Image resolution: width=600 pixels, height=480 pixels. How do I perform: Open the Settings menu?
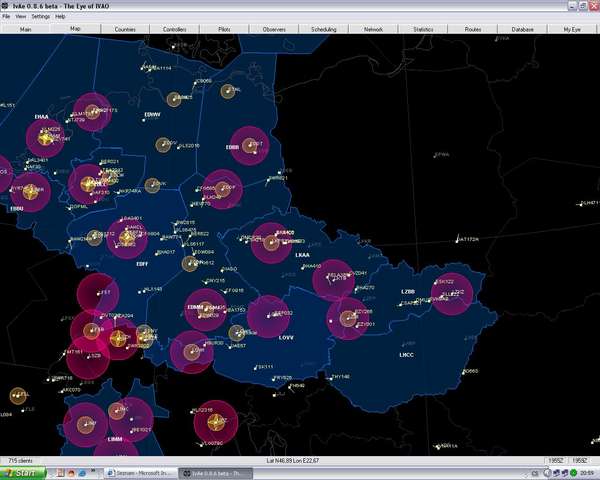pos(41,16)
